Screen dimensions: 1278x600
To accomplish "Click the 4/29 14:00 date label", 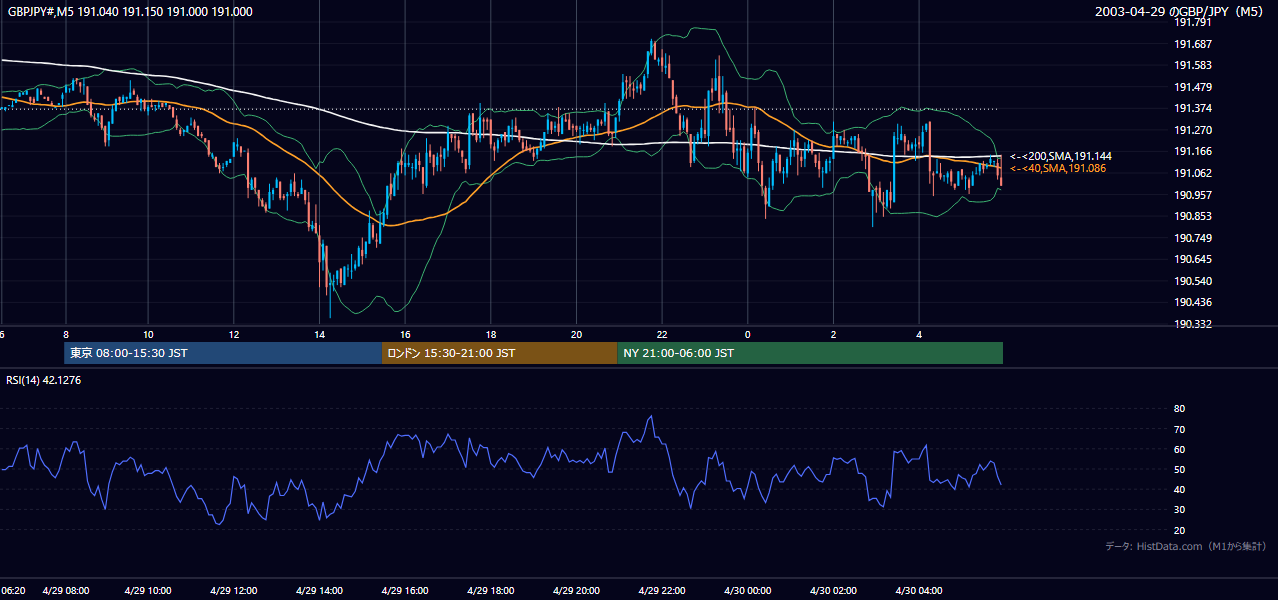I will coord(321,590).
